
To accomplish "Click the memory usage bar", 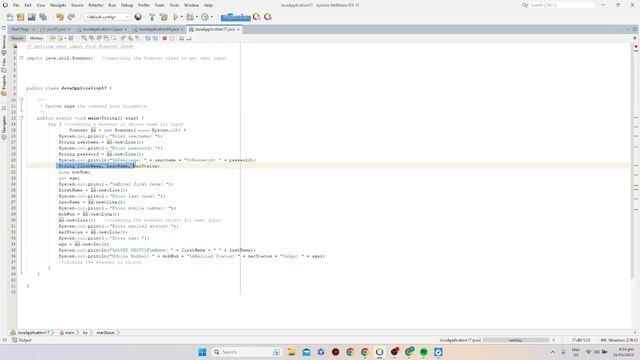I will 236,17.
